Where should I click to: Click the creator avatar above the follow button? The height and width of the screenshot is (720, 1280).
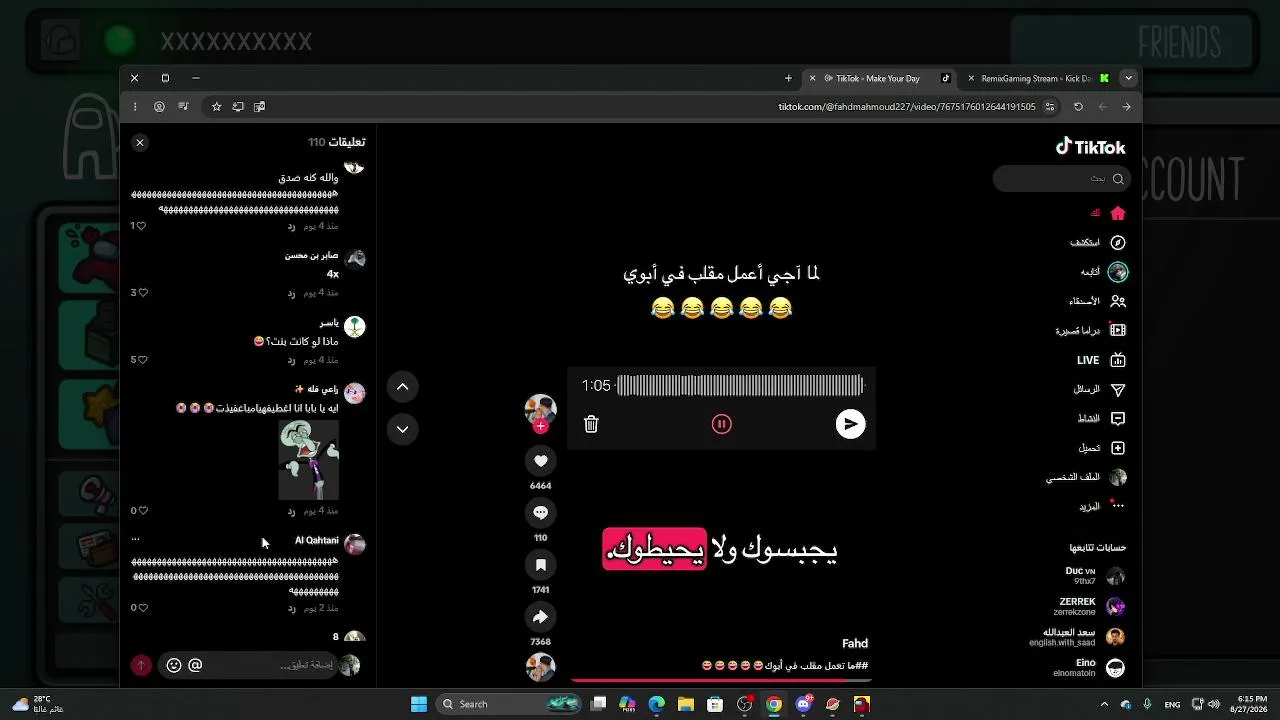coord(541,408)
